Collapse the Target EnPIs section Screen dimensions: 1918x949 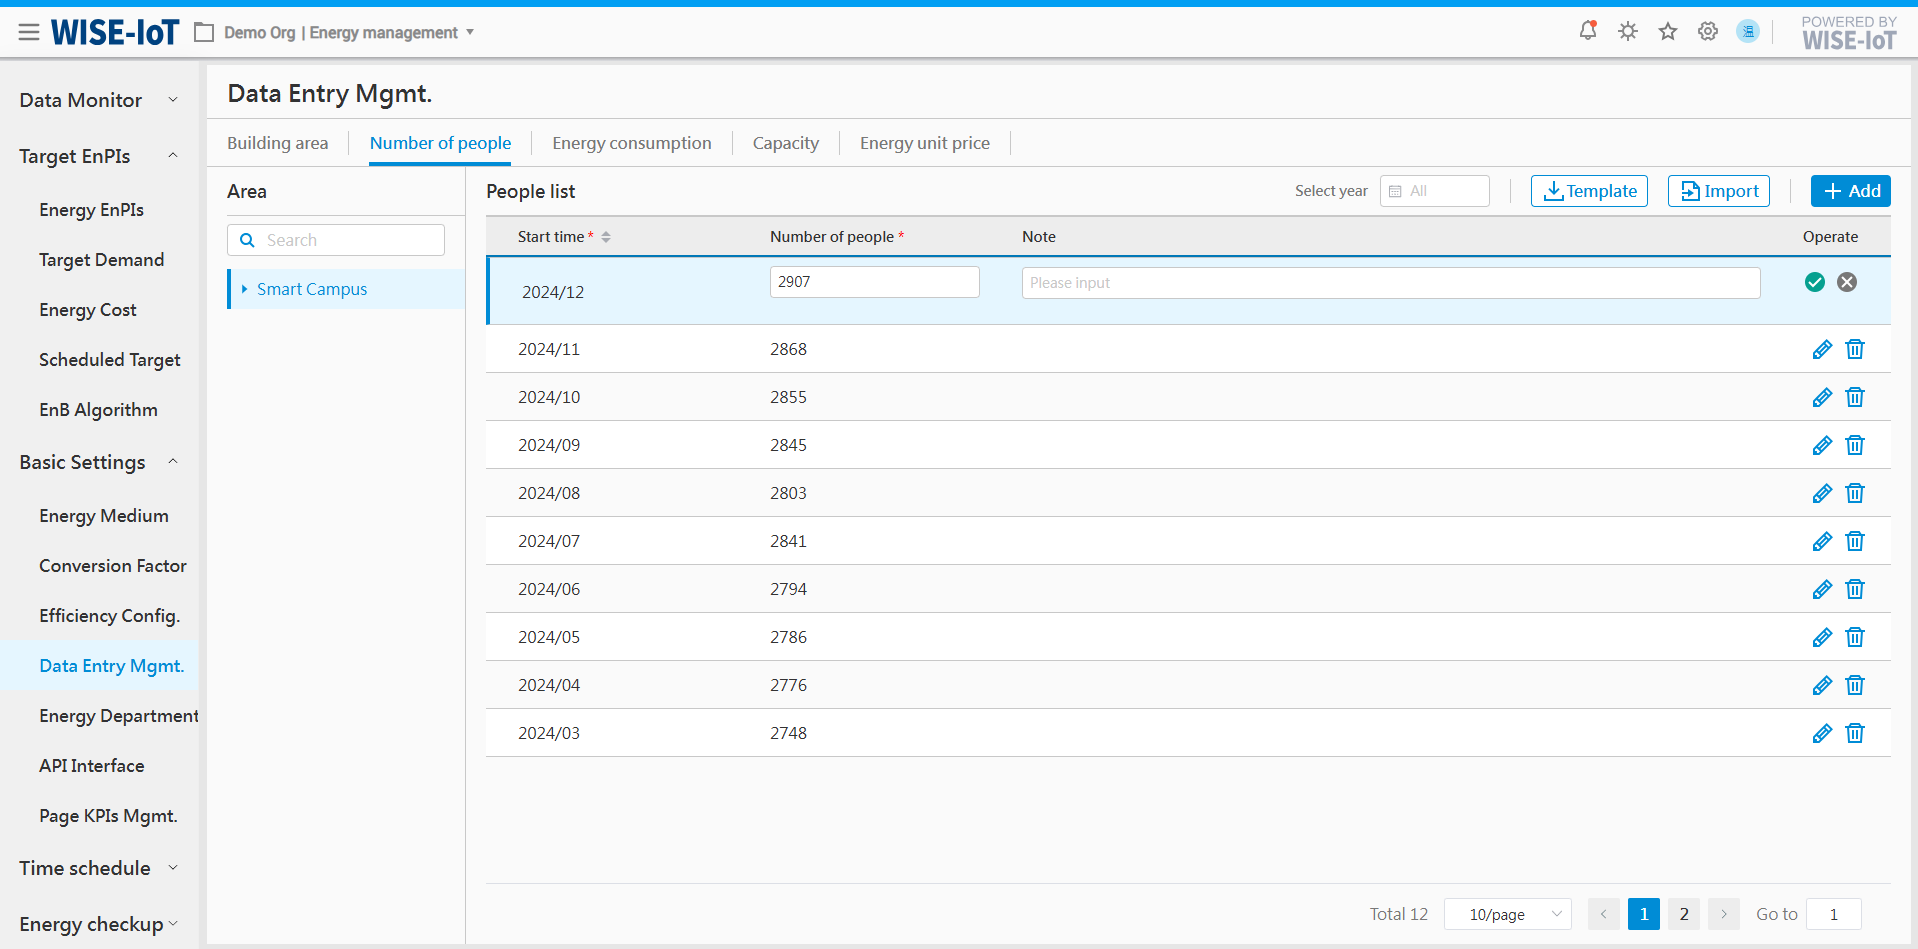tap(173, 156)
